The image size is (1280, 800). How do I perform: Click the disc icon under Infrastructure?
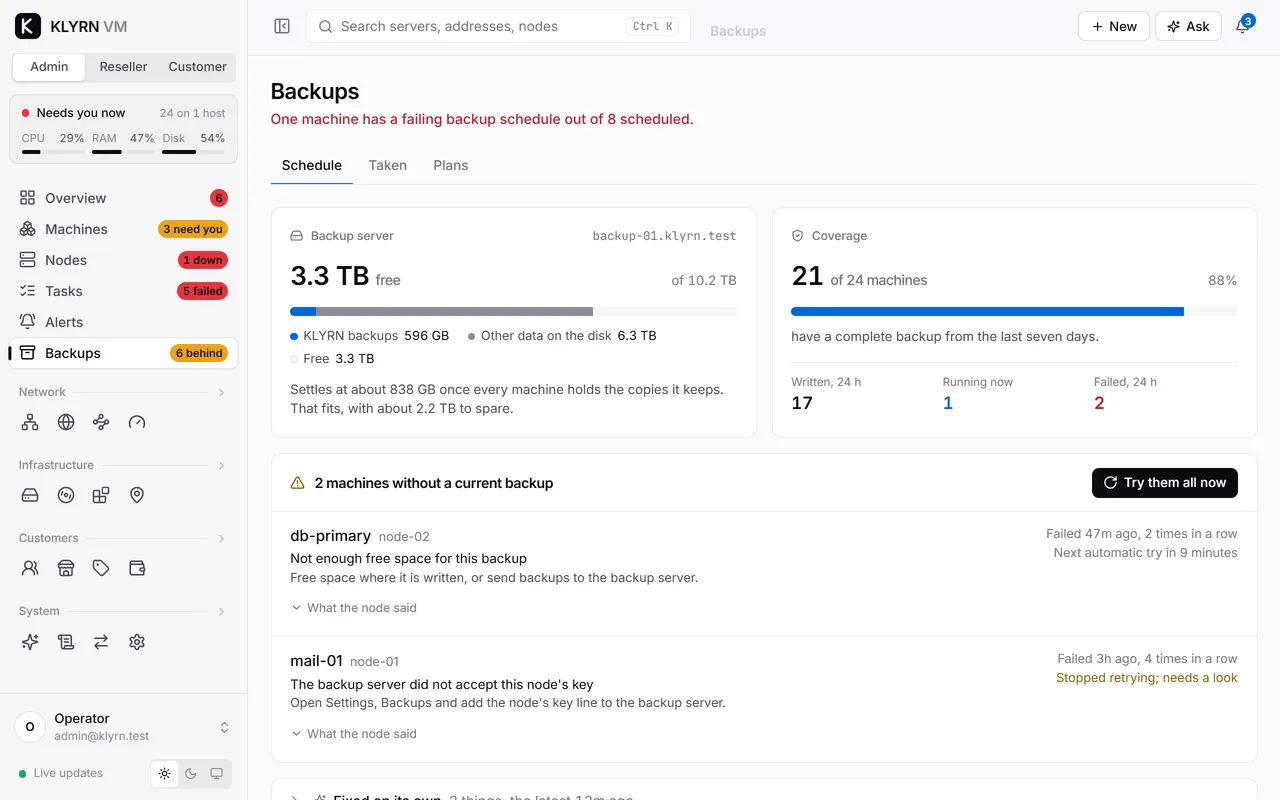point(66,495)
